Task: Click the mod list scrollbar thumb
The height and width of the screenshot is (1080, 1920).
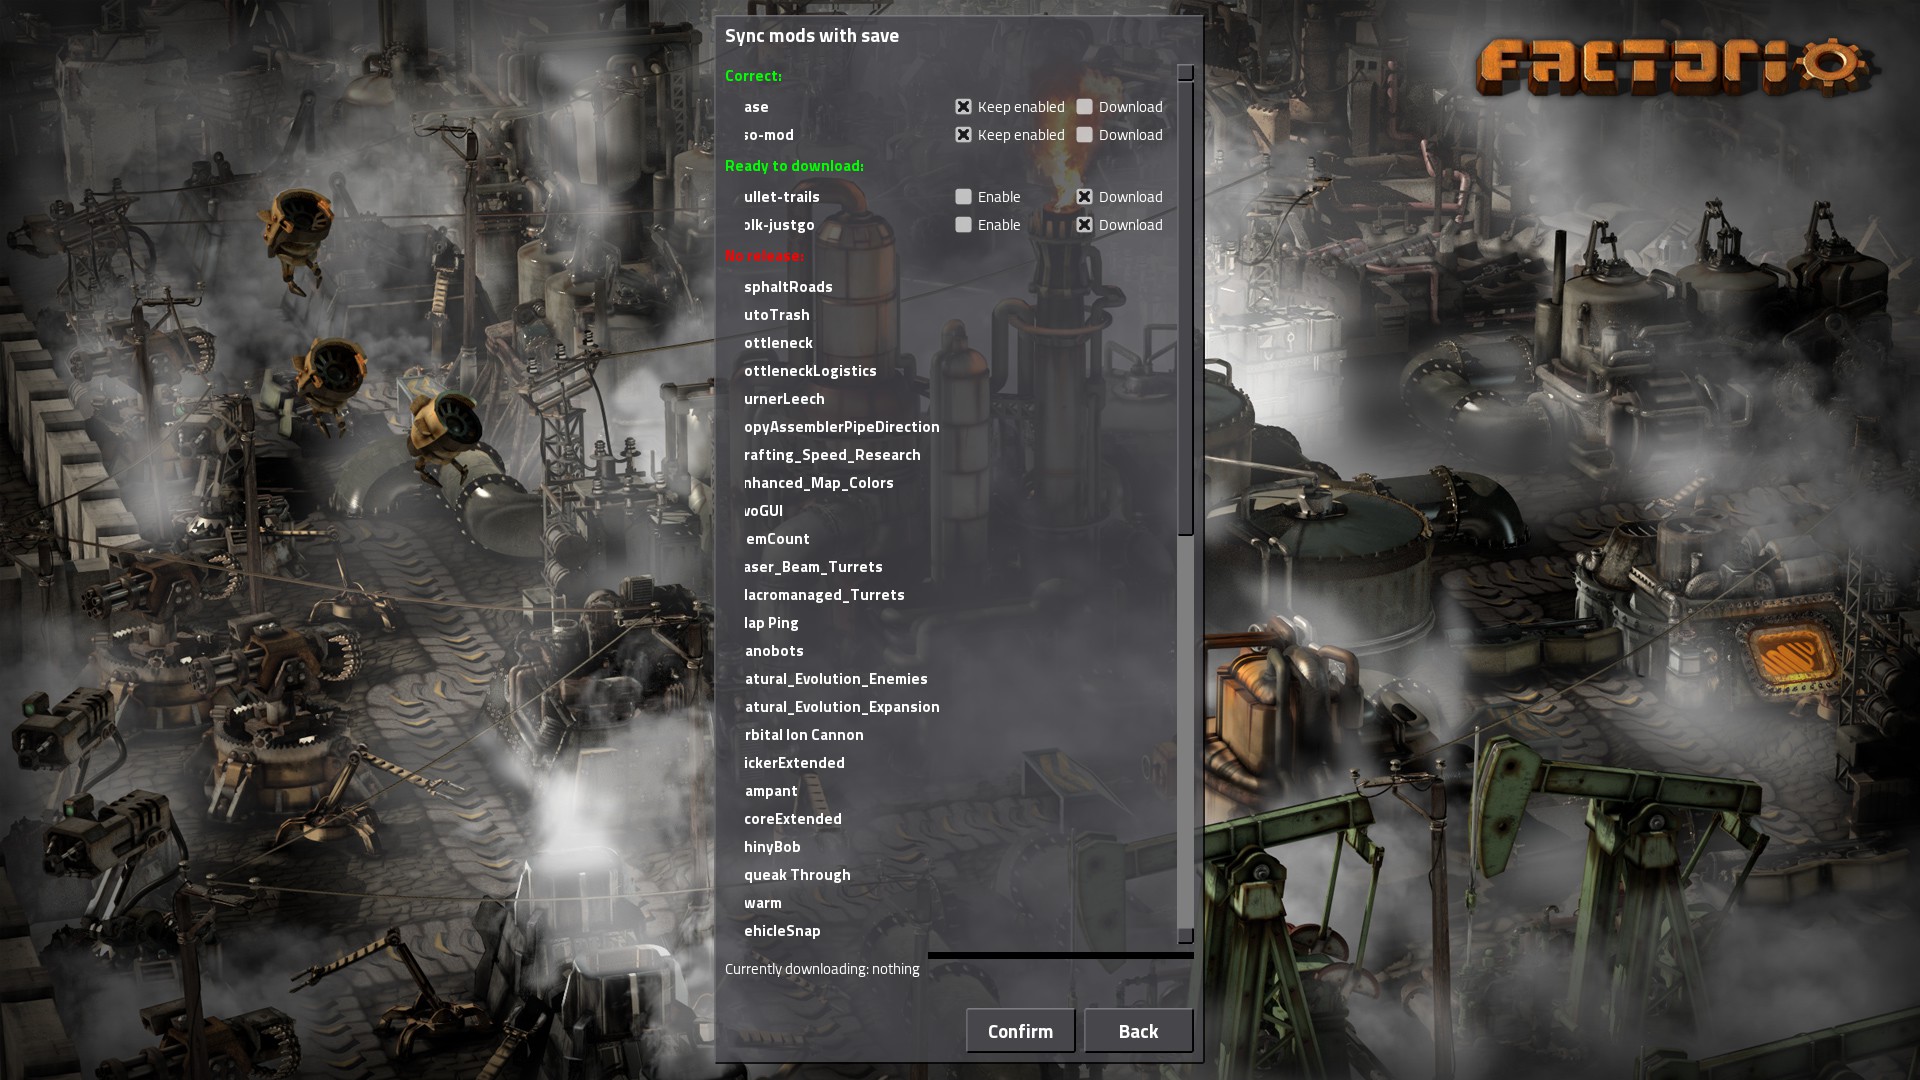Action: tap(1186, 308)
